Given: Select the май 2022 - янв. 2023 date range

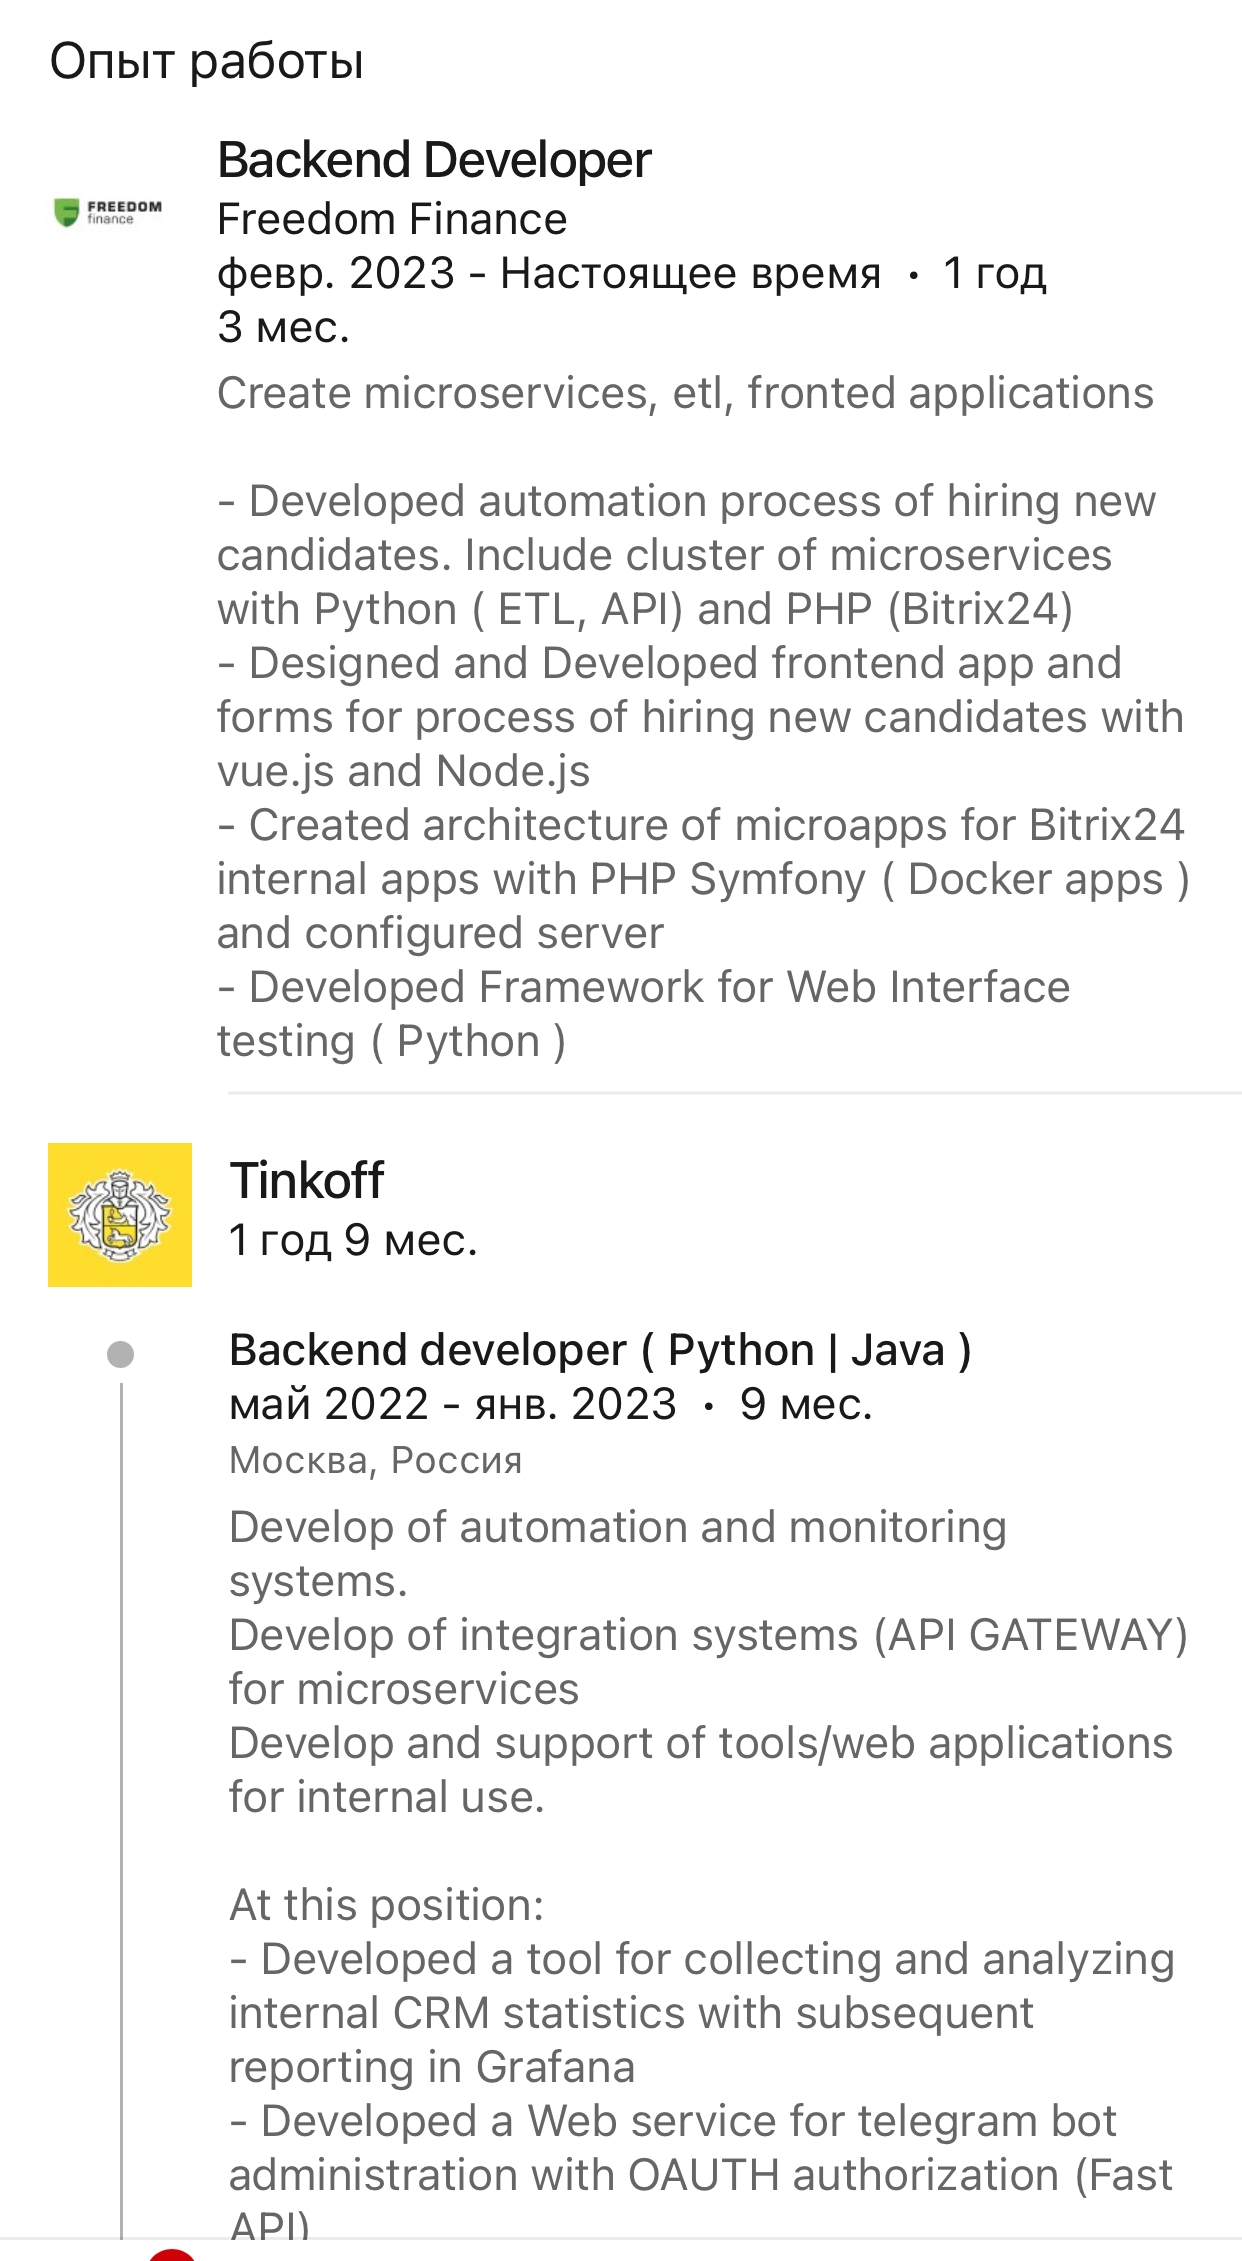Looking at the screenshot, I should coord(453,1404).
